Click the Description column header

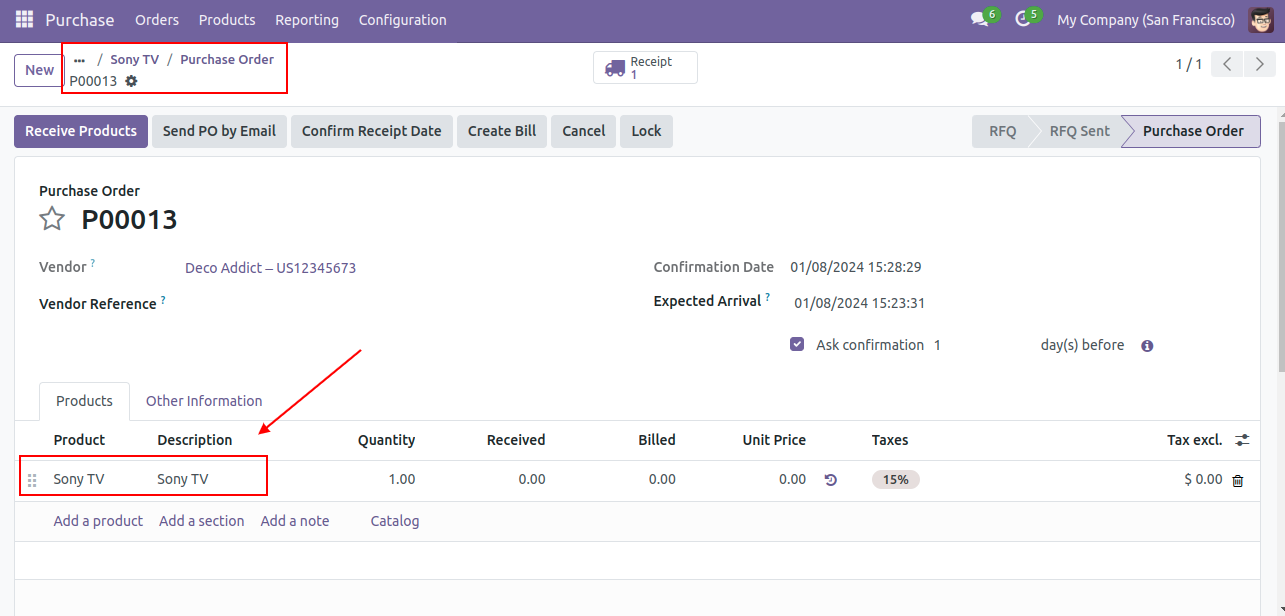195,440
